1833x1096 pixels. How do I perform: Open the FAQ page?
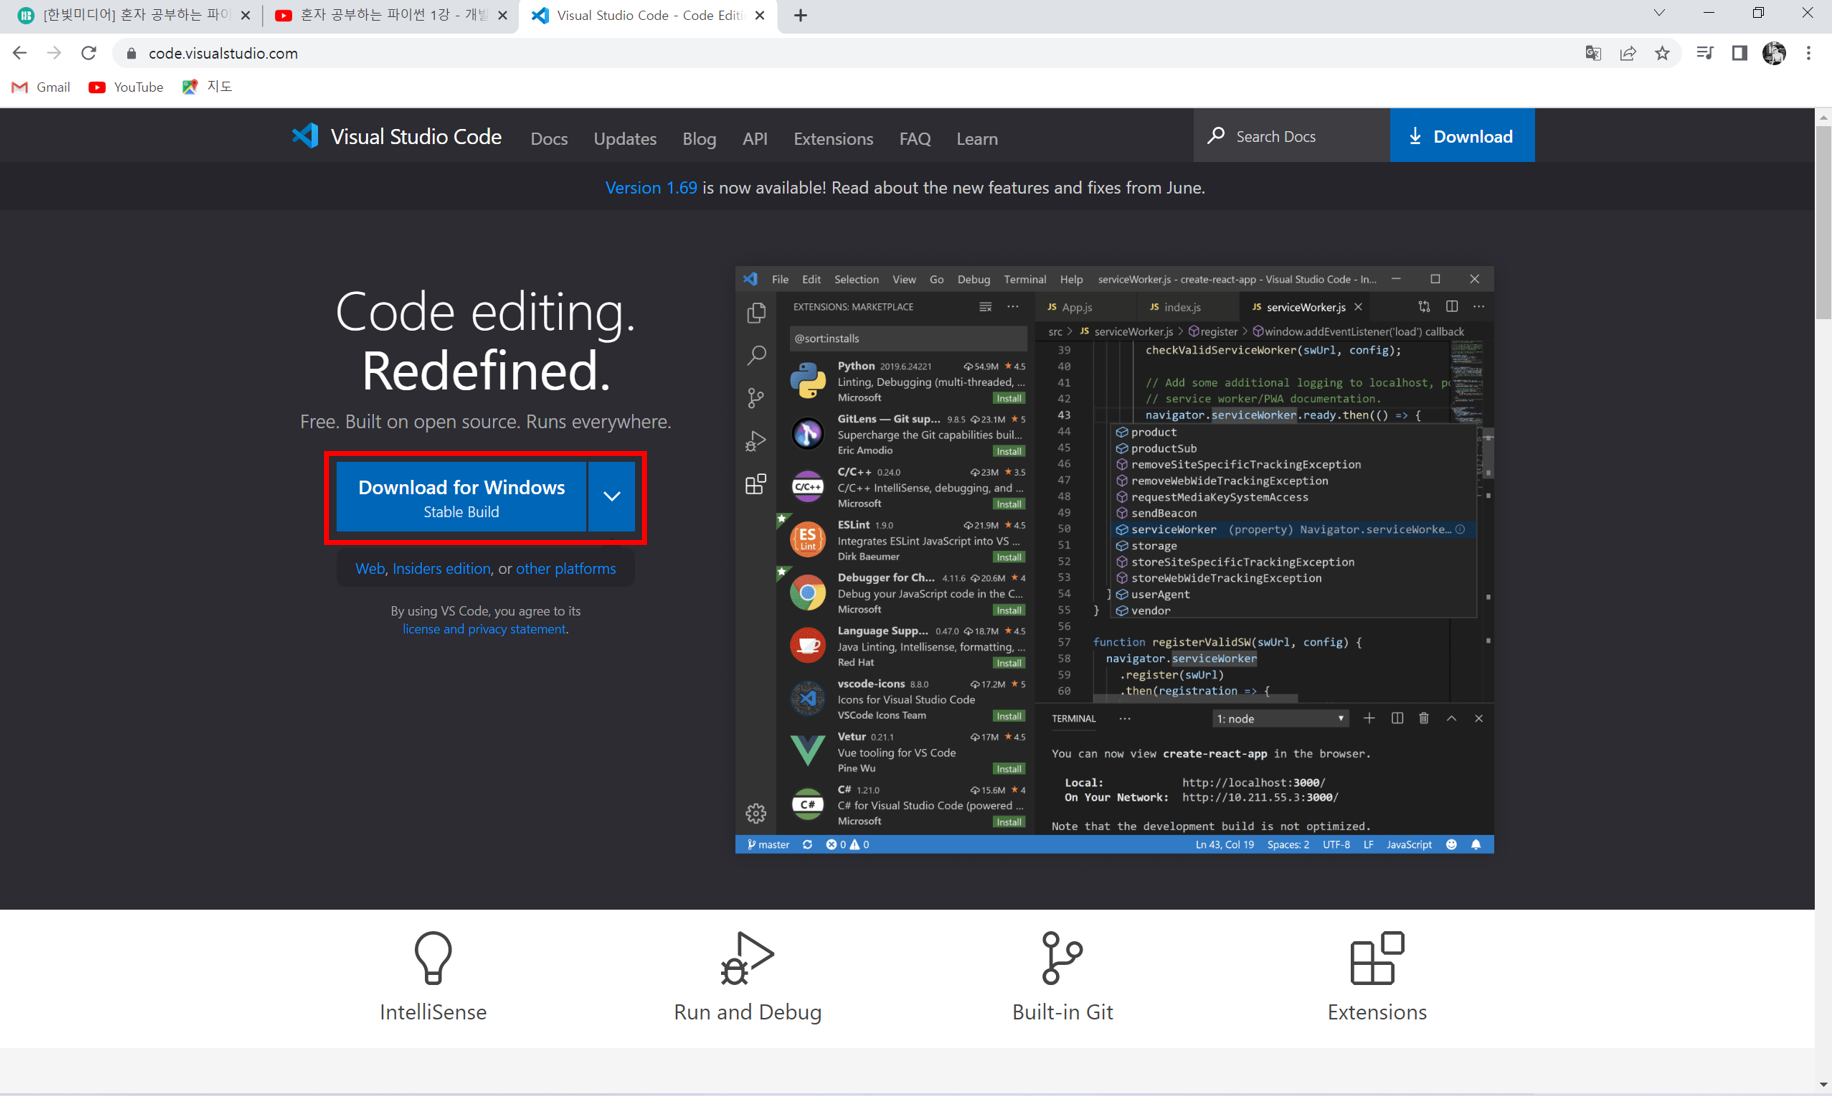point(915,139)
